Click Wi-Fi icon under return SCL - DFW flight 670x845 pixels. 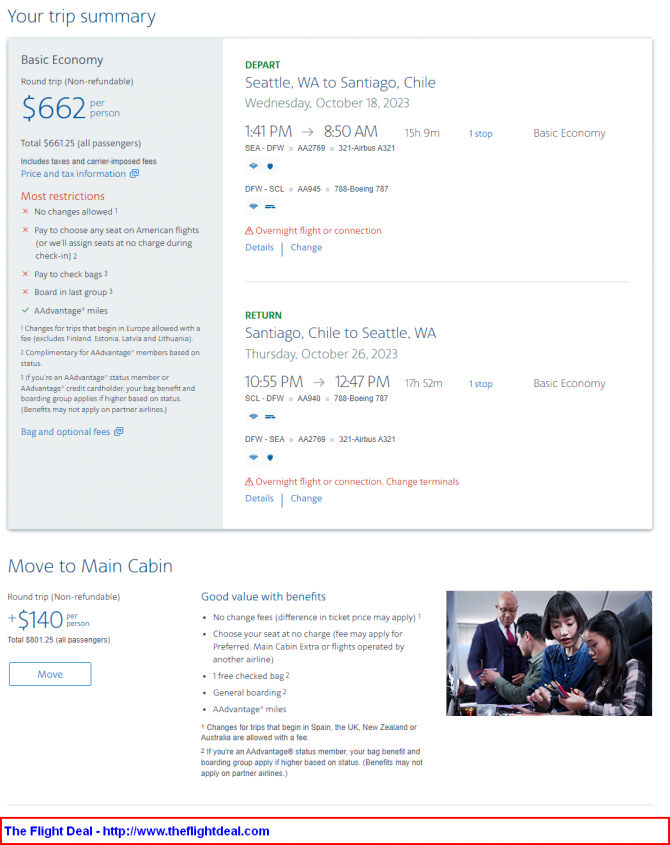[253, 417]
